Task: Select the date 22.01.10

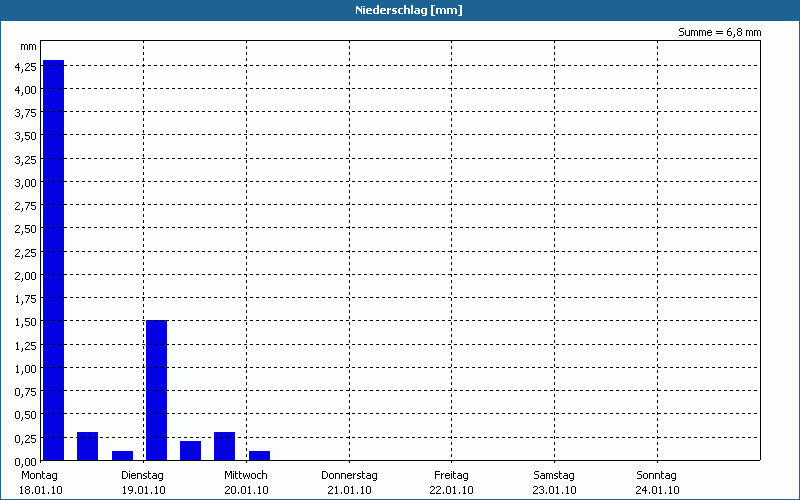Action: click(452, 491)
